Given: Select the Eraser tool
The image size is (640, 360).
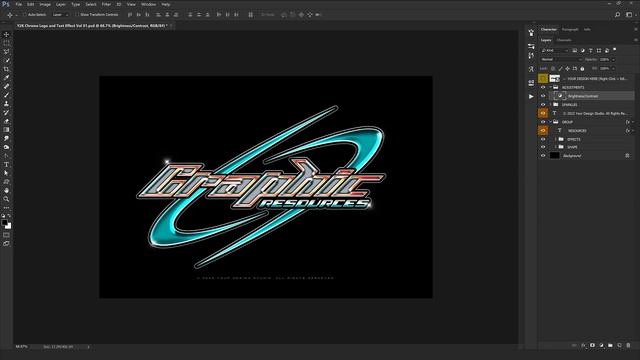Looking at the screenshot, I should [x=6, y=121].
